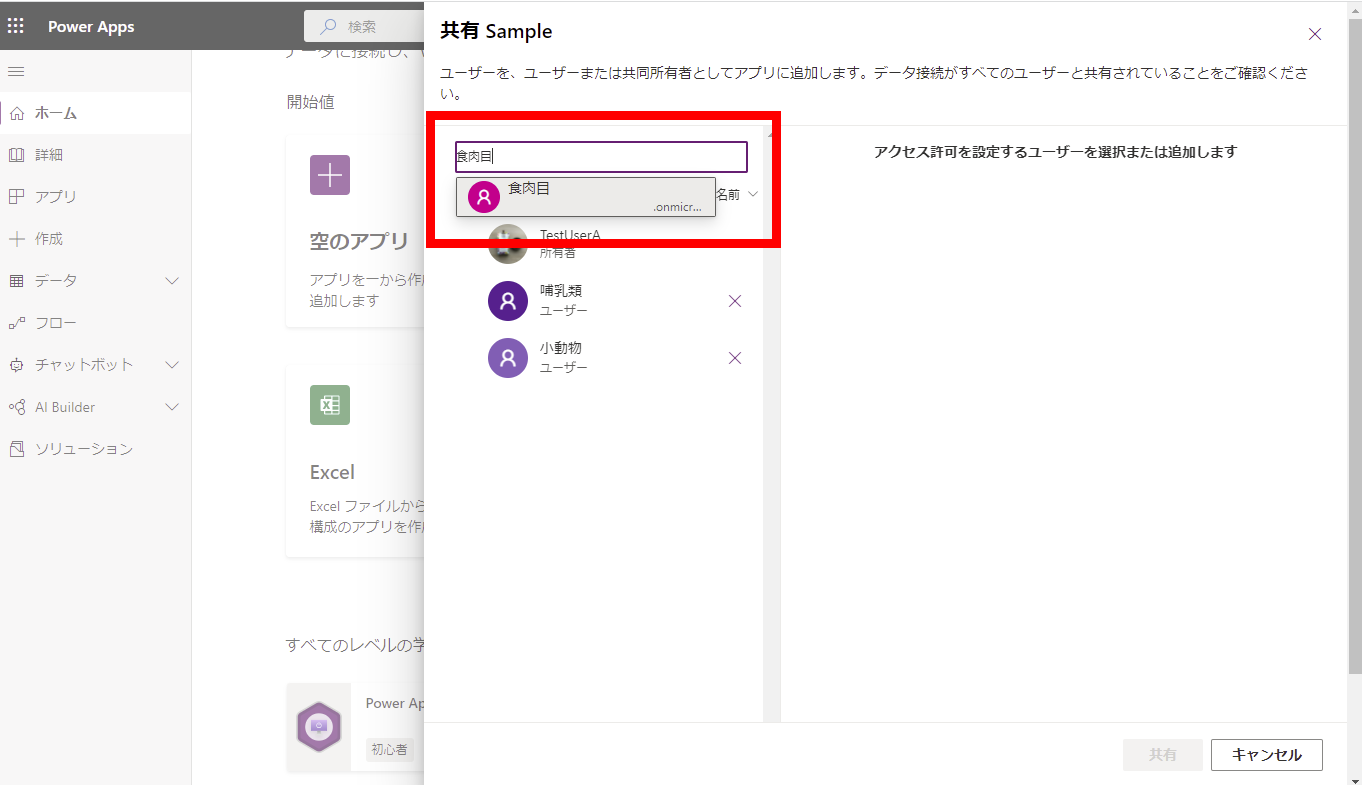1362x785 pixels.
Task: Open the app launcher waffle icon
Action: (x=16, y=26)
